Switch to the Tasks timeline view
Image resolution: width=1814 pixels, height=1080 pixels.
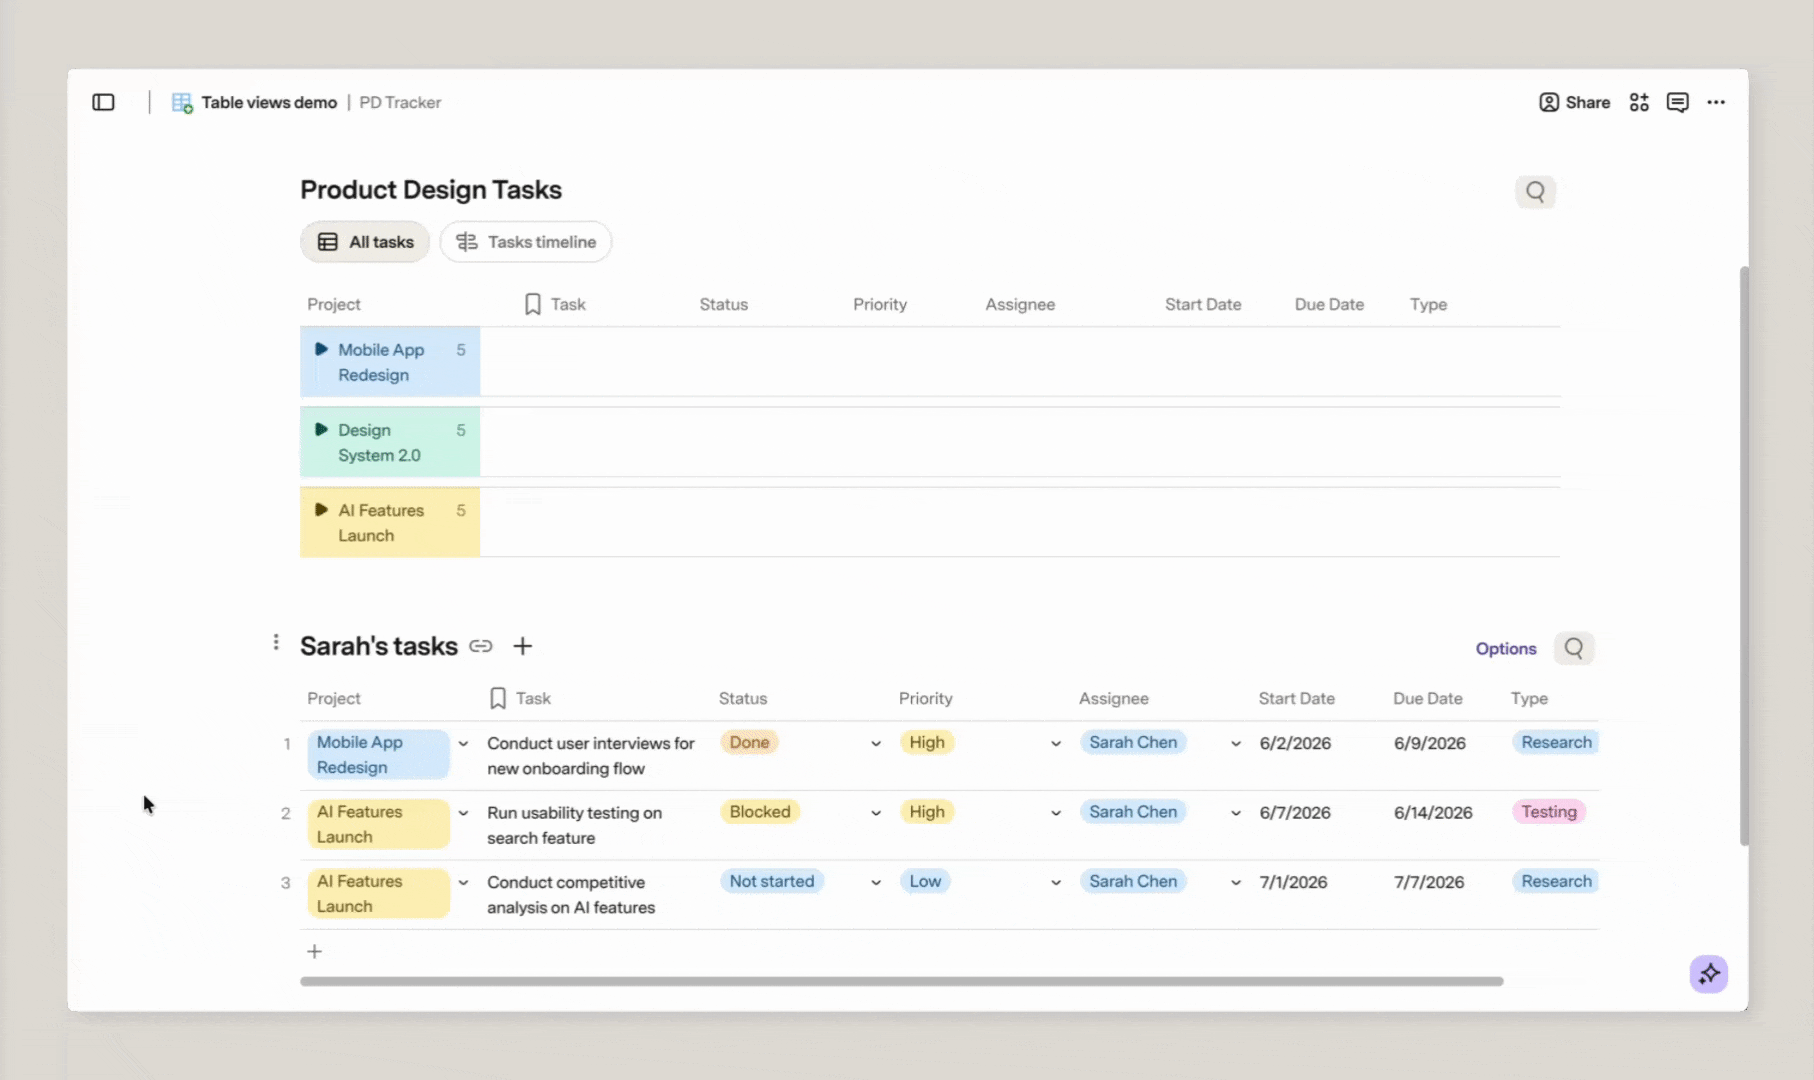(x=526, y=242)
